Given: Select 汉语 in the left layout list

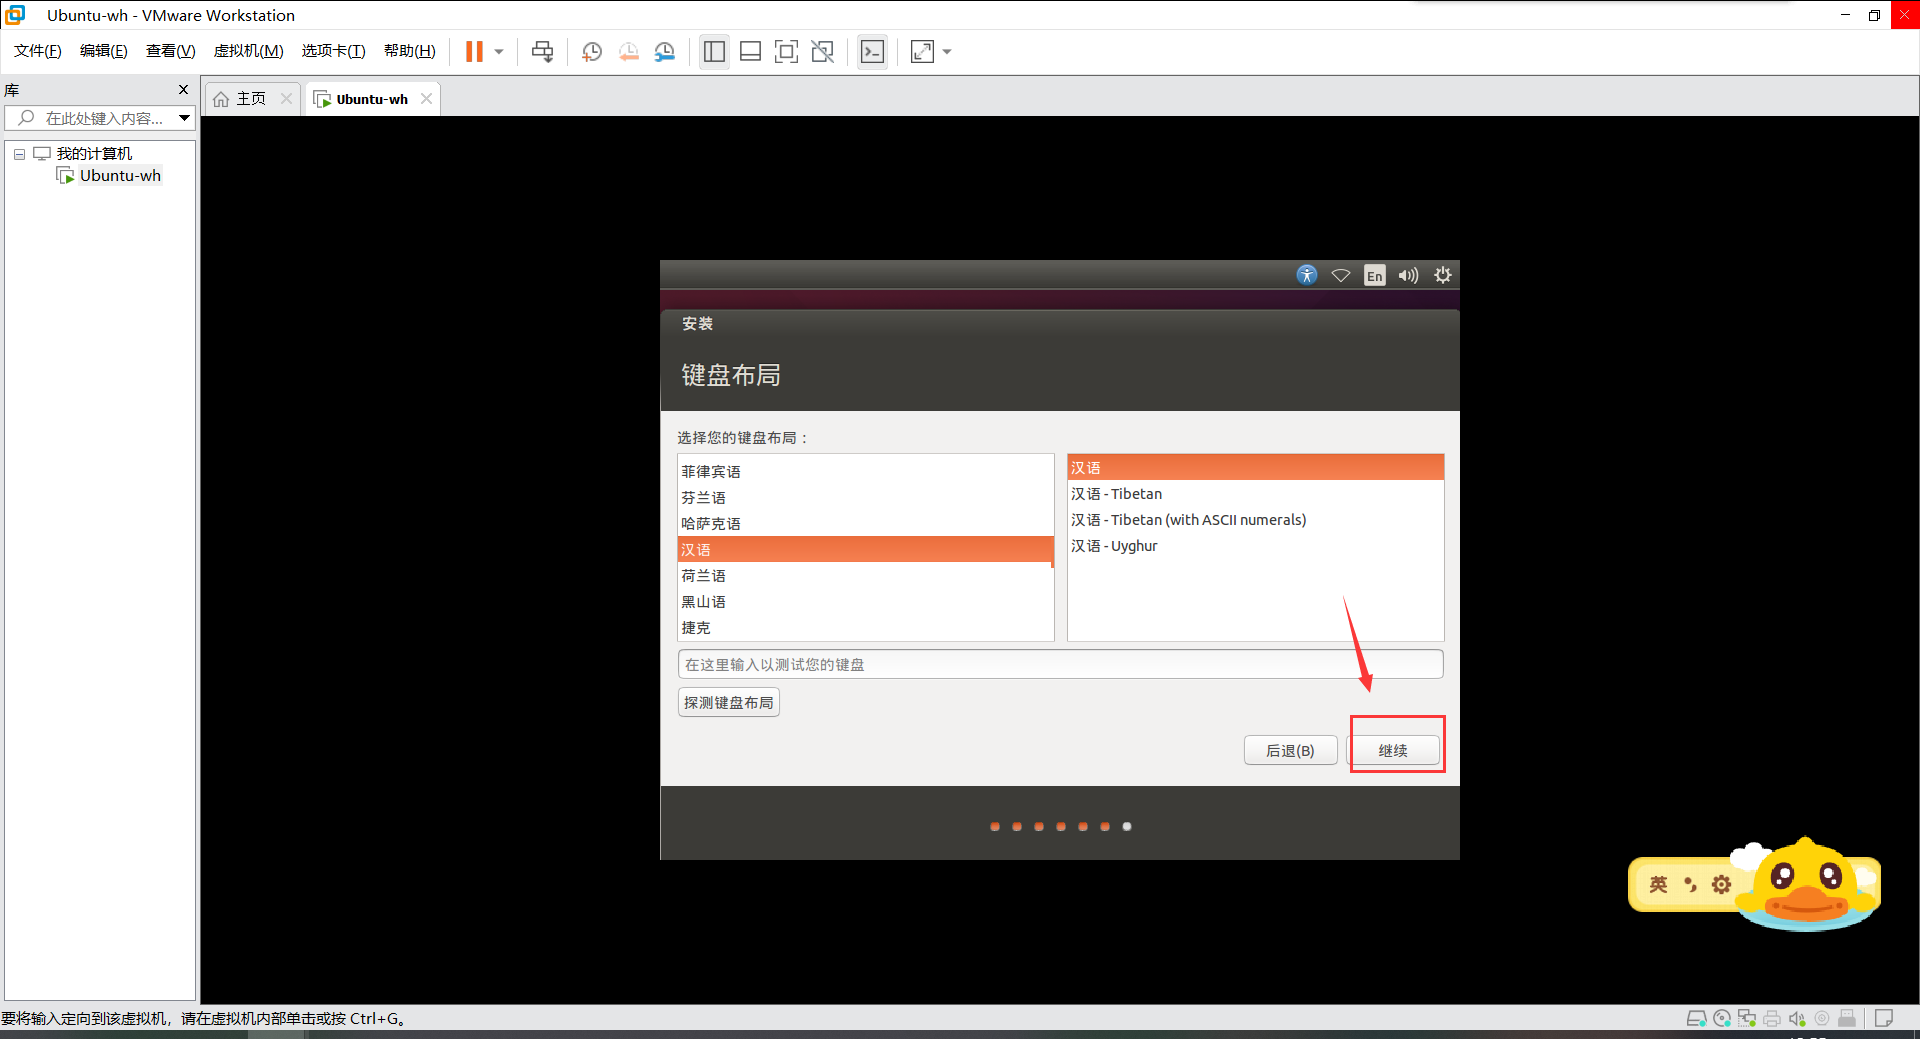Looking at the screenshot, I should [x=865, y=549].
